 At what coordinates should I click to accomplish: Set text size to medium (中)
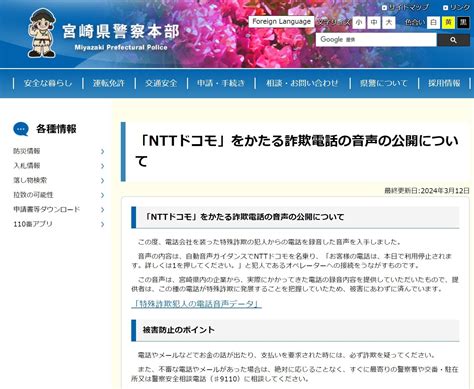click(374, 22)
